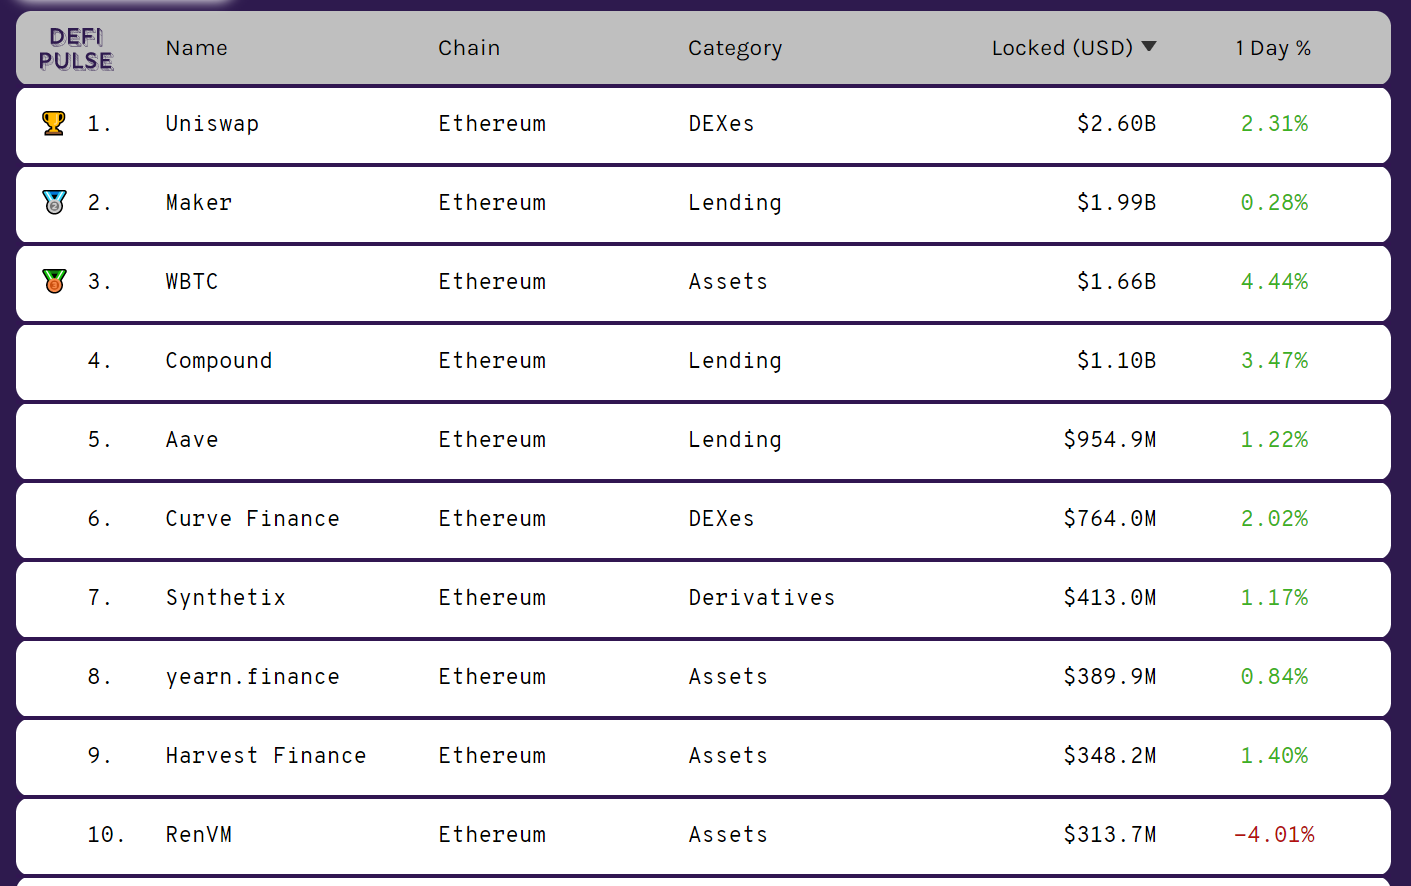The height and width of the screenshot is (886, 1411).
Task: Click the gold trophy icon beside Uniswap
Action: coord(54,123)
